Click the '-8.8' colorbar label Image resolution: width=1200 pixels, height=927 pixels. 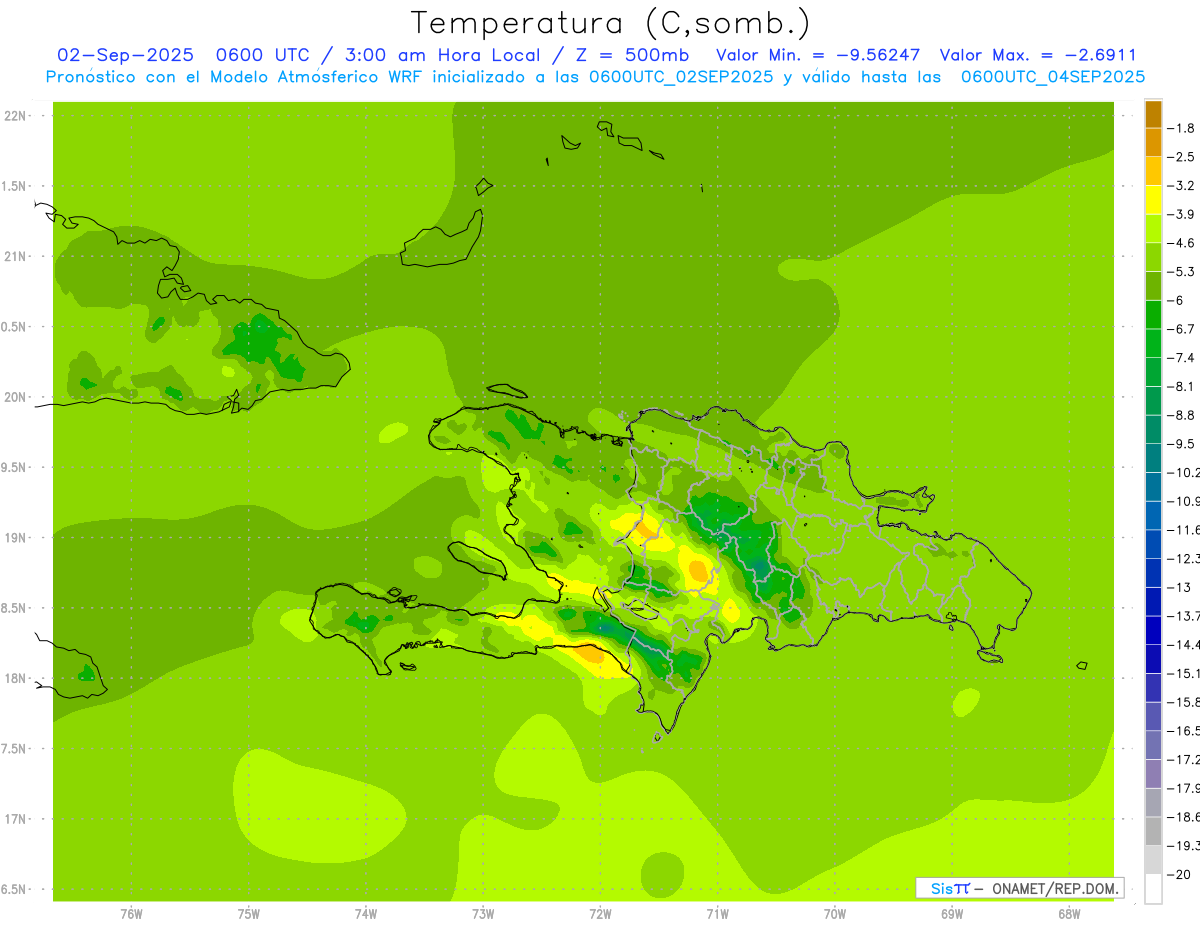point(1182,415)
